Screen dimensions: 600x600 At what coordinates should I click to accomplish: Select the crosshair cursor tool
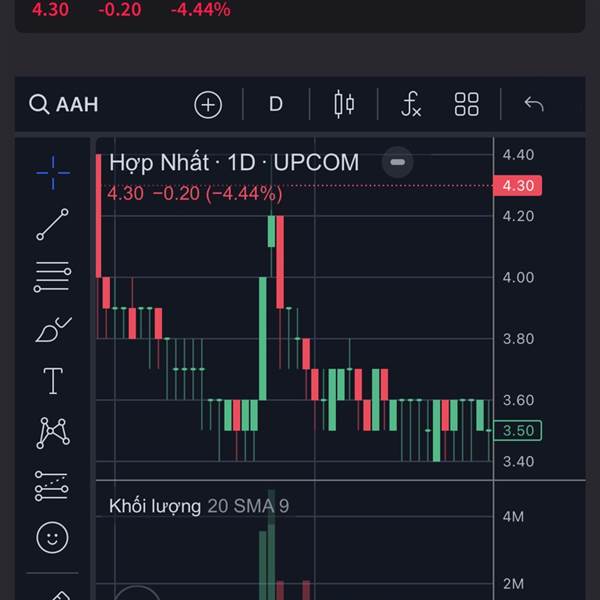click(53, 173)
